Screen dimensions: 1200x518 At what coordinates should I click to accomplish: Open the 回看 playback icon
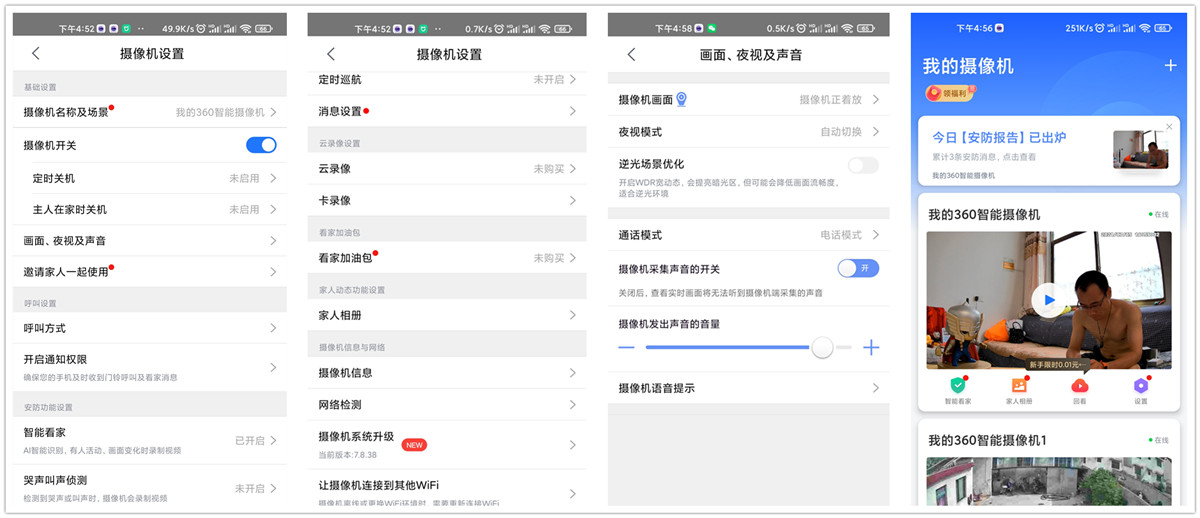1080,385
